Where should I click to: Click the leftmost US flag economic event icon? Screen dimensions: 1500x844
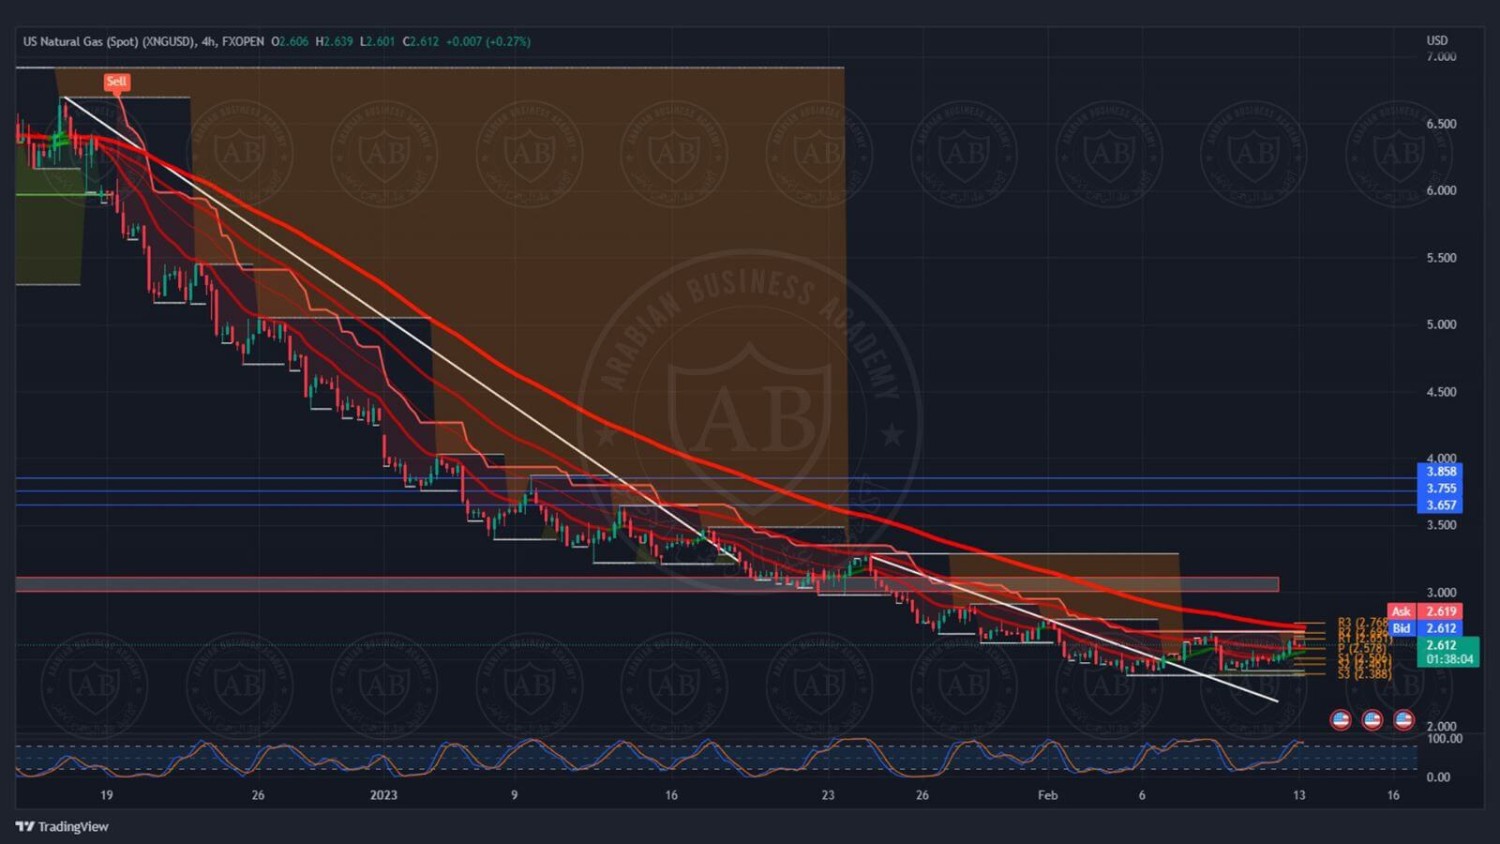click(x=1341, y=719)
